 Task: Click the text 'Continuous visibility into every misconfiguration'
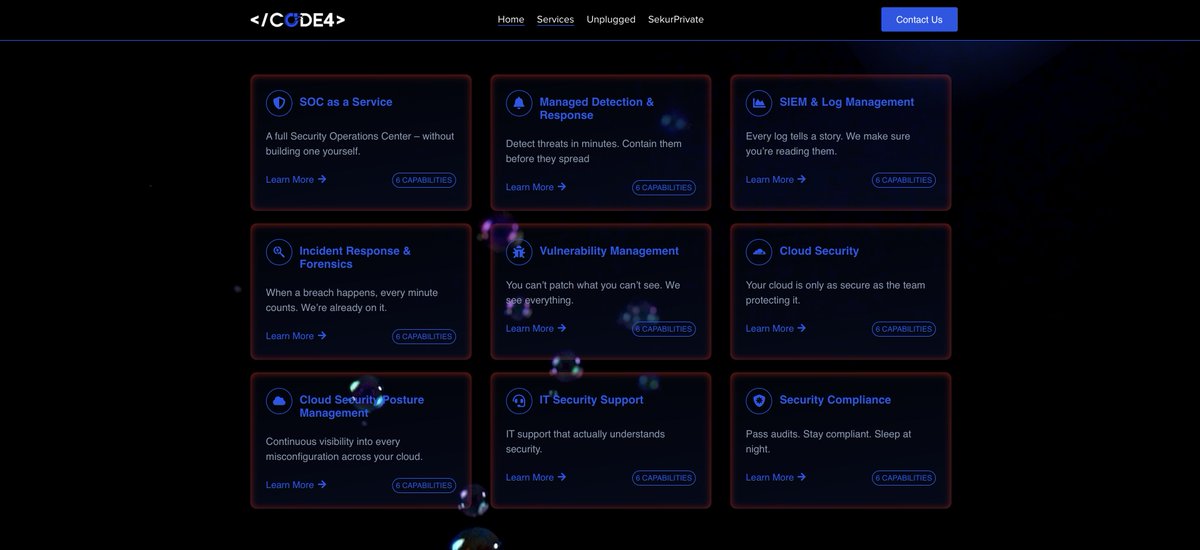pos(344,449)
